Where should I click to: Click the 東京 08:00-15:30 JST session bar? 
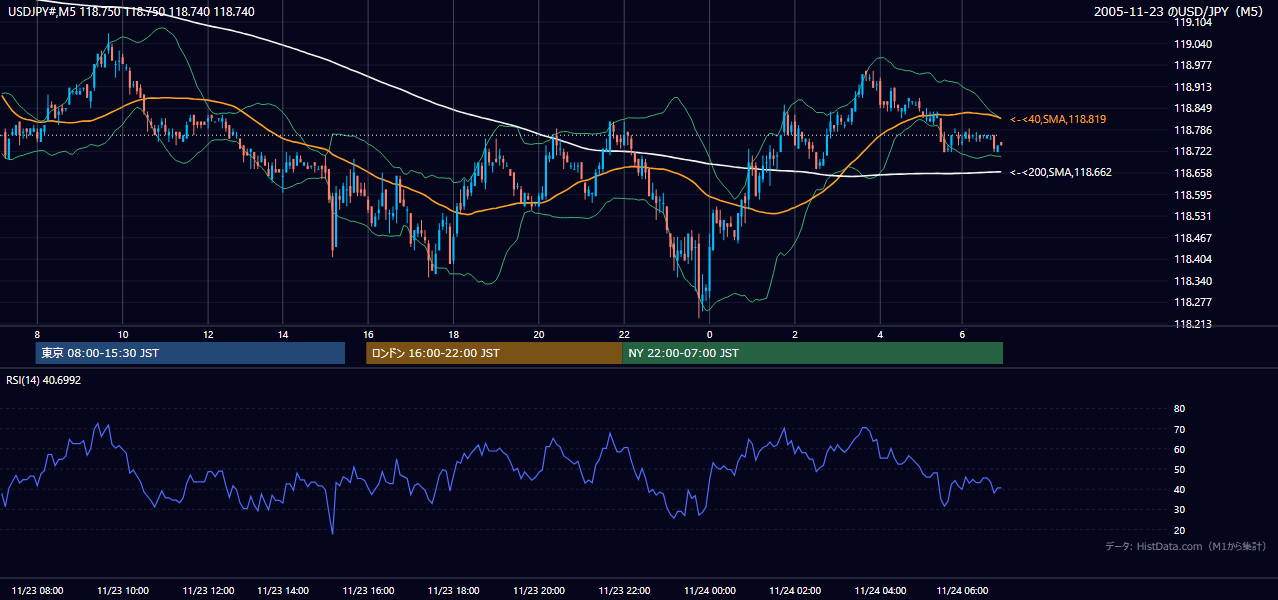pyautogui.click(x=190, y=353)
